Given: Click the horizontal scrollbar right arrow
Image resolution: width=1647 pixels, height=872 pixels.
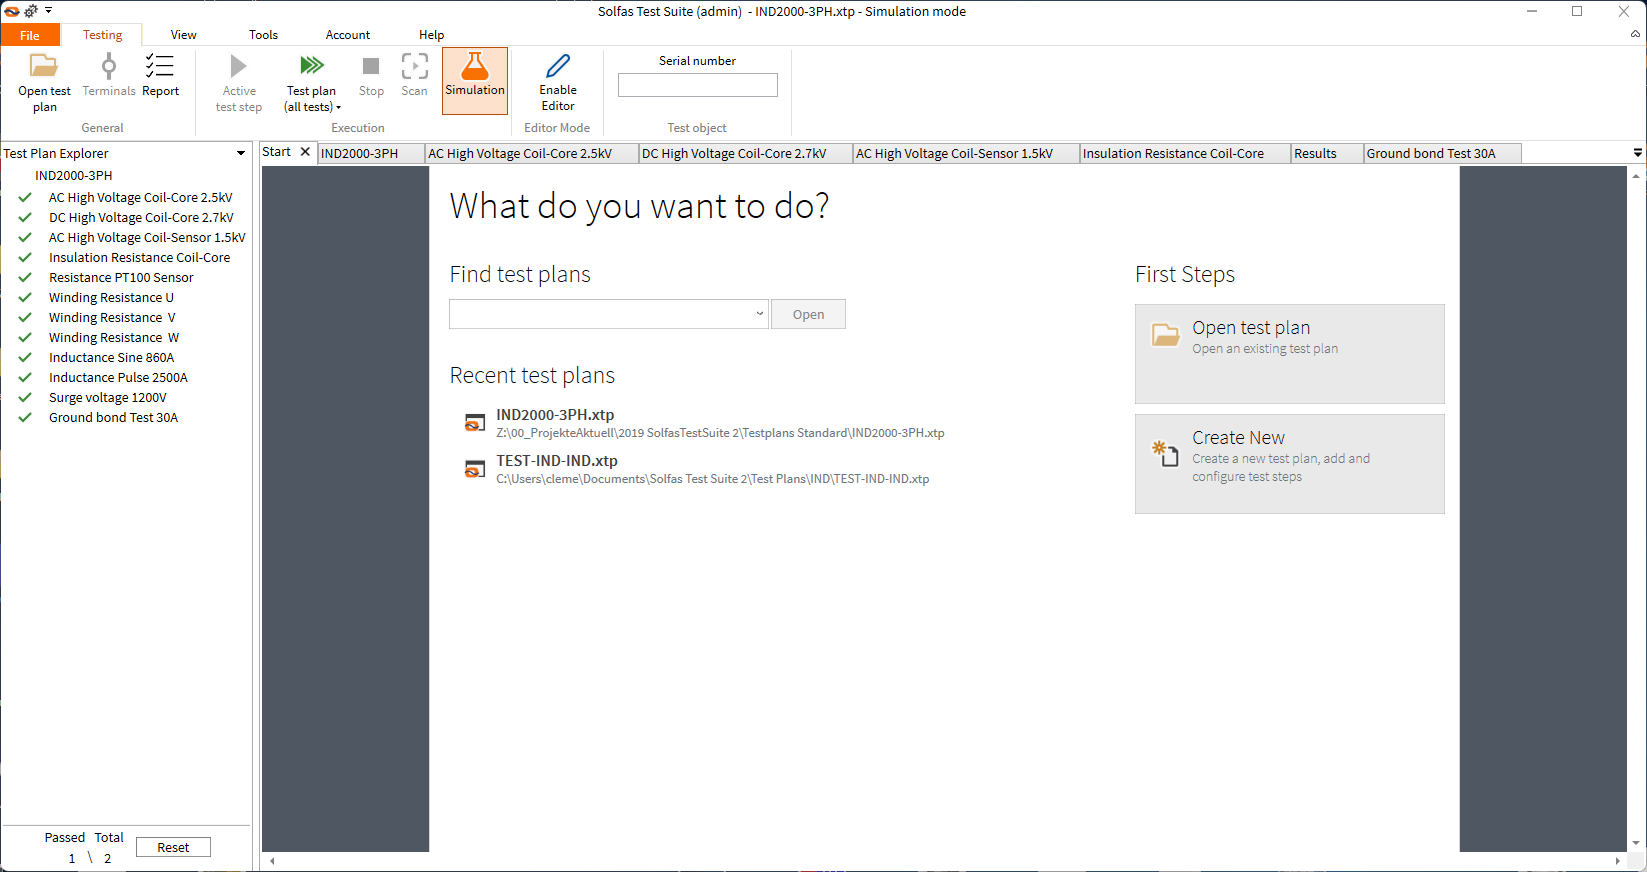Looking at the screenshot, I should [x=1618, y=860].
